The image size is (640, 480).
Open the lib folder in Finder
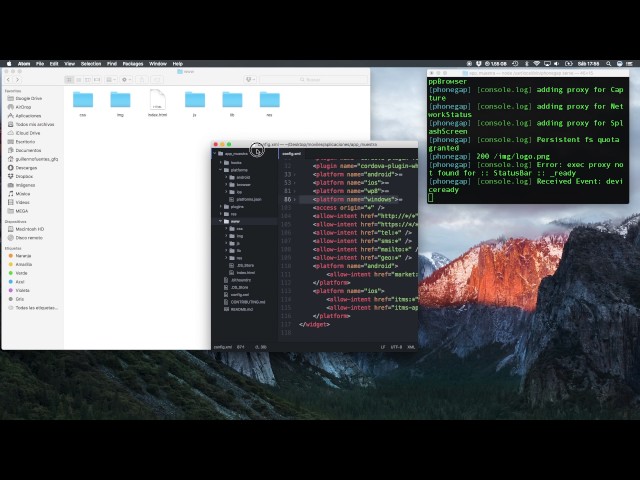point(232,100)
